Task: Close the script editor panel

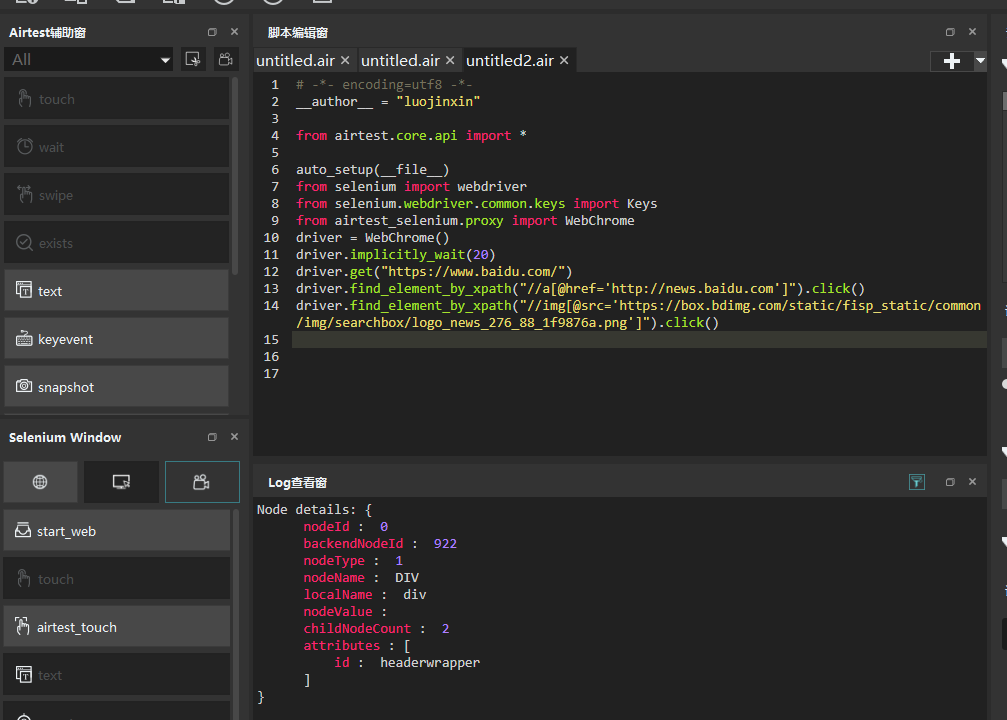Action: [972, 31]
